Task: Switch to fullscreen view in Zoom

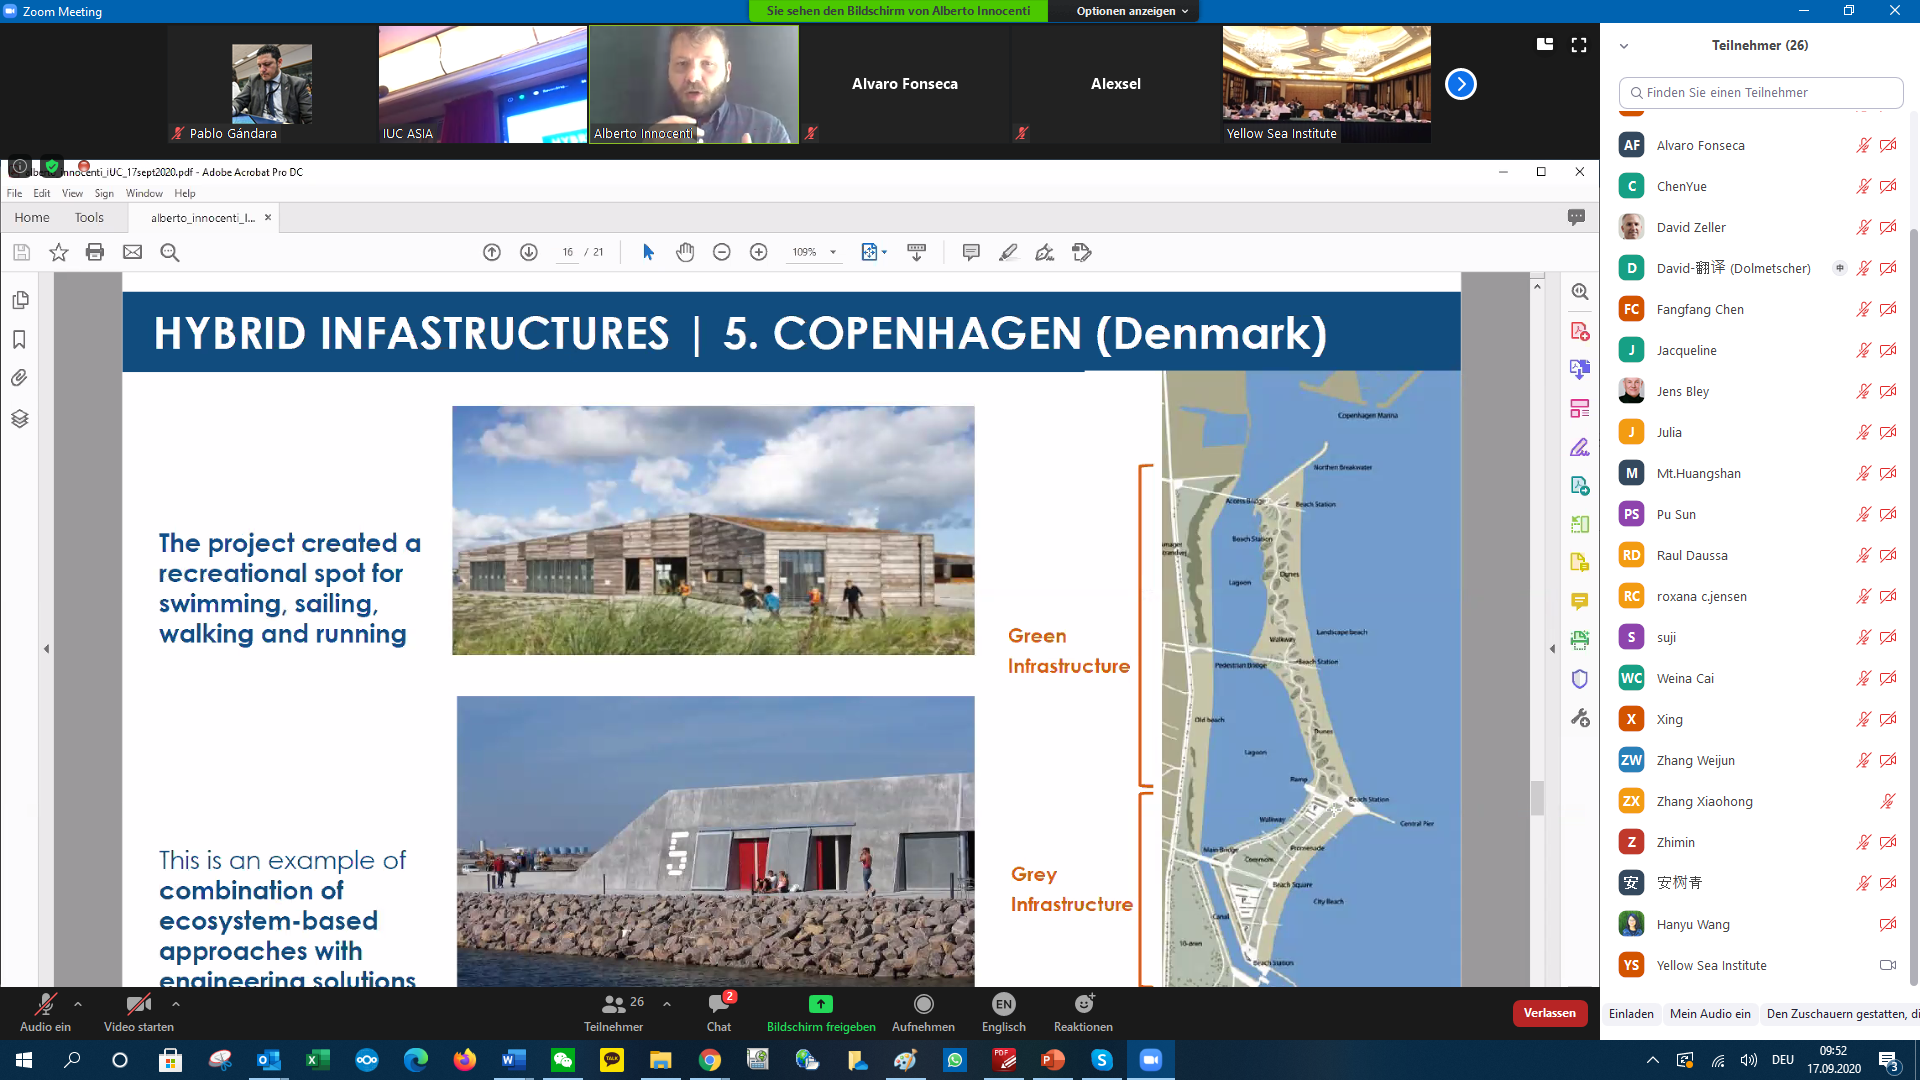Action: tap(1579, 45)
